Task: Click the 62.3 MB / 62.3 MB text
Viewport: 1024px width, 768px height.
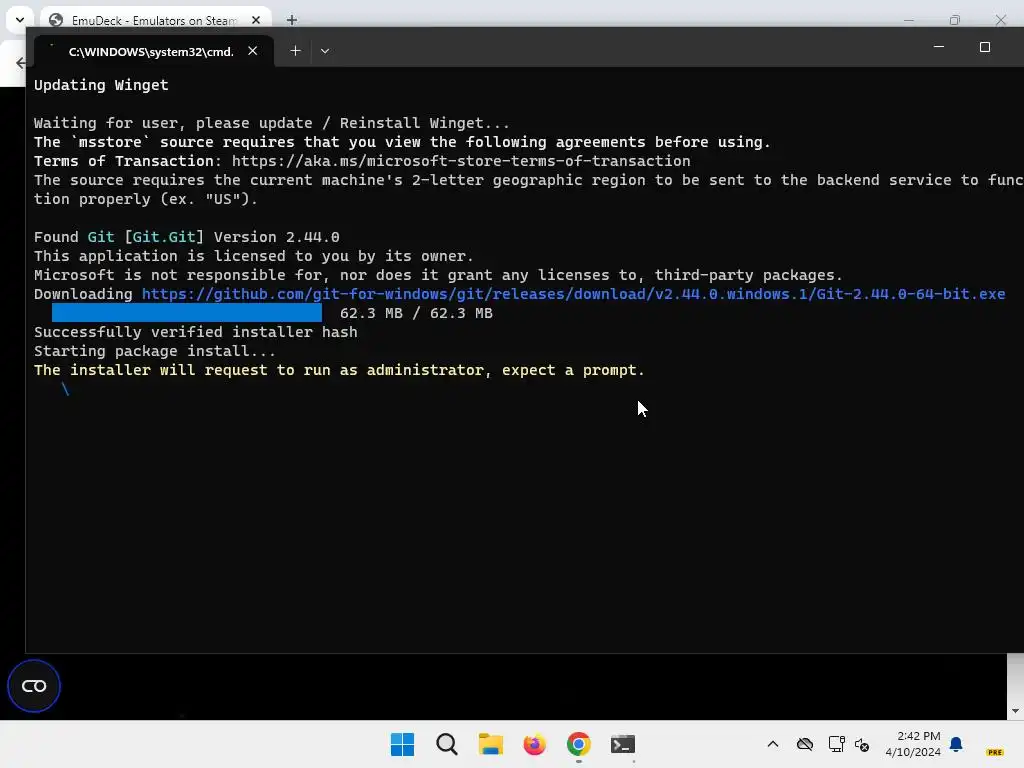Action: tap(416, 313)
